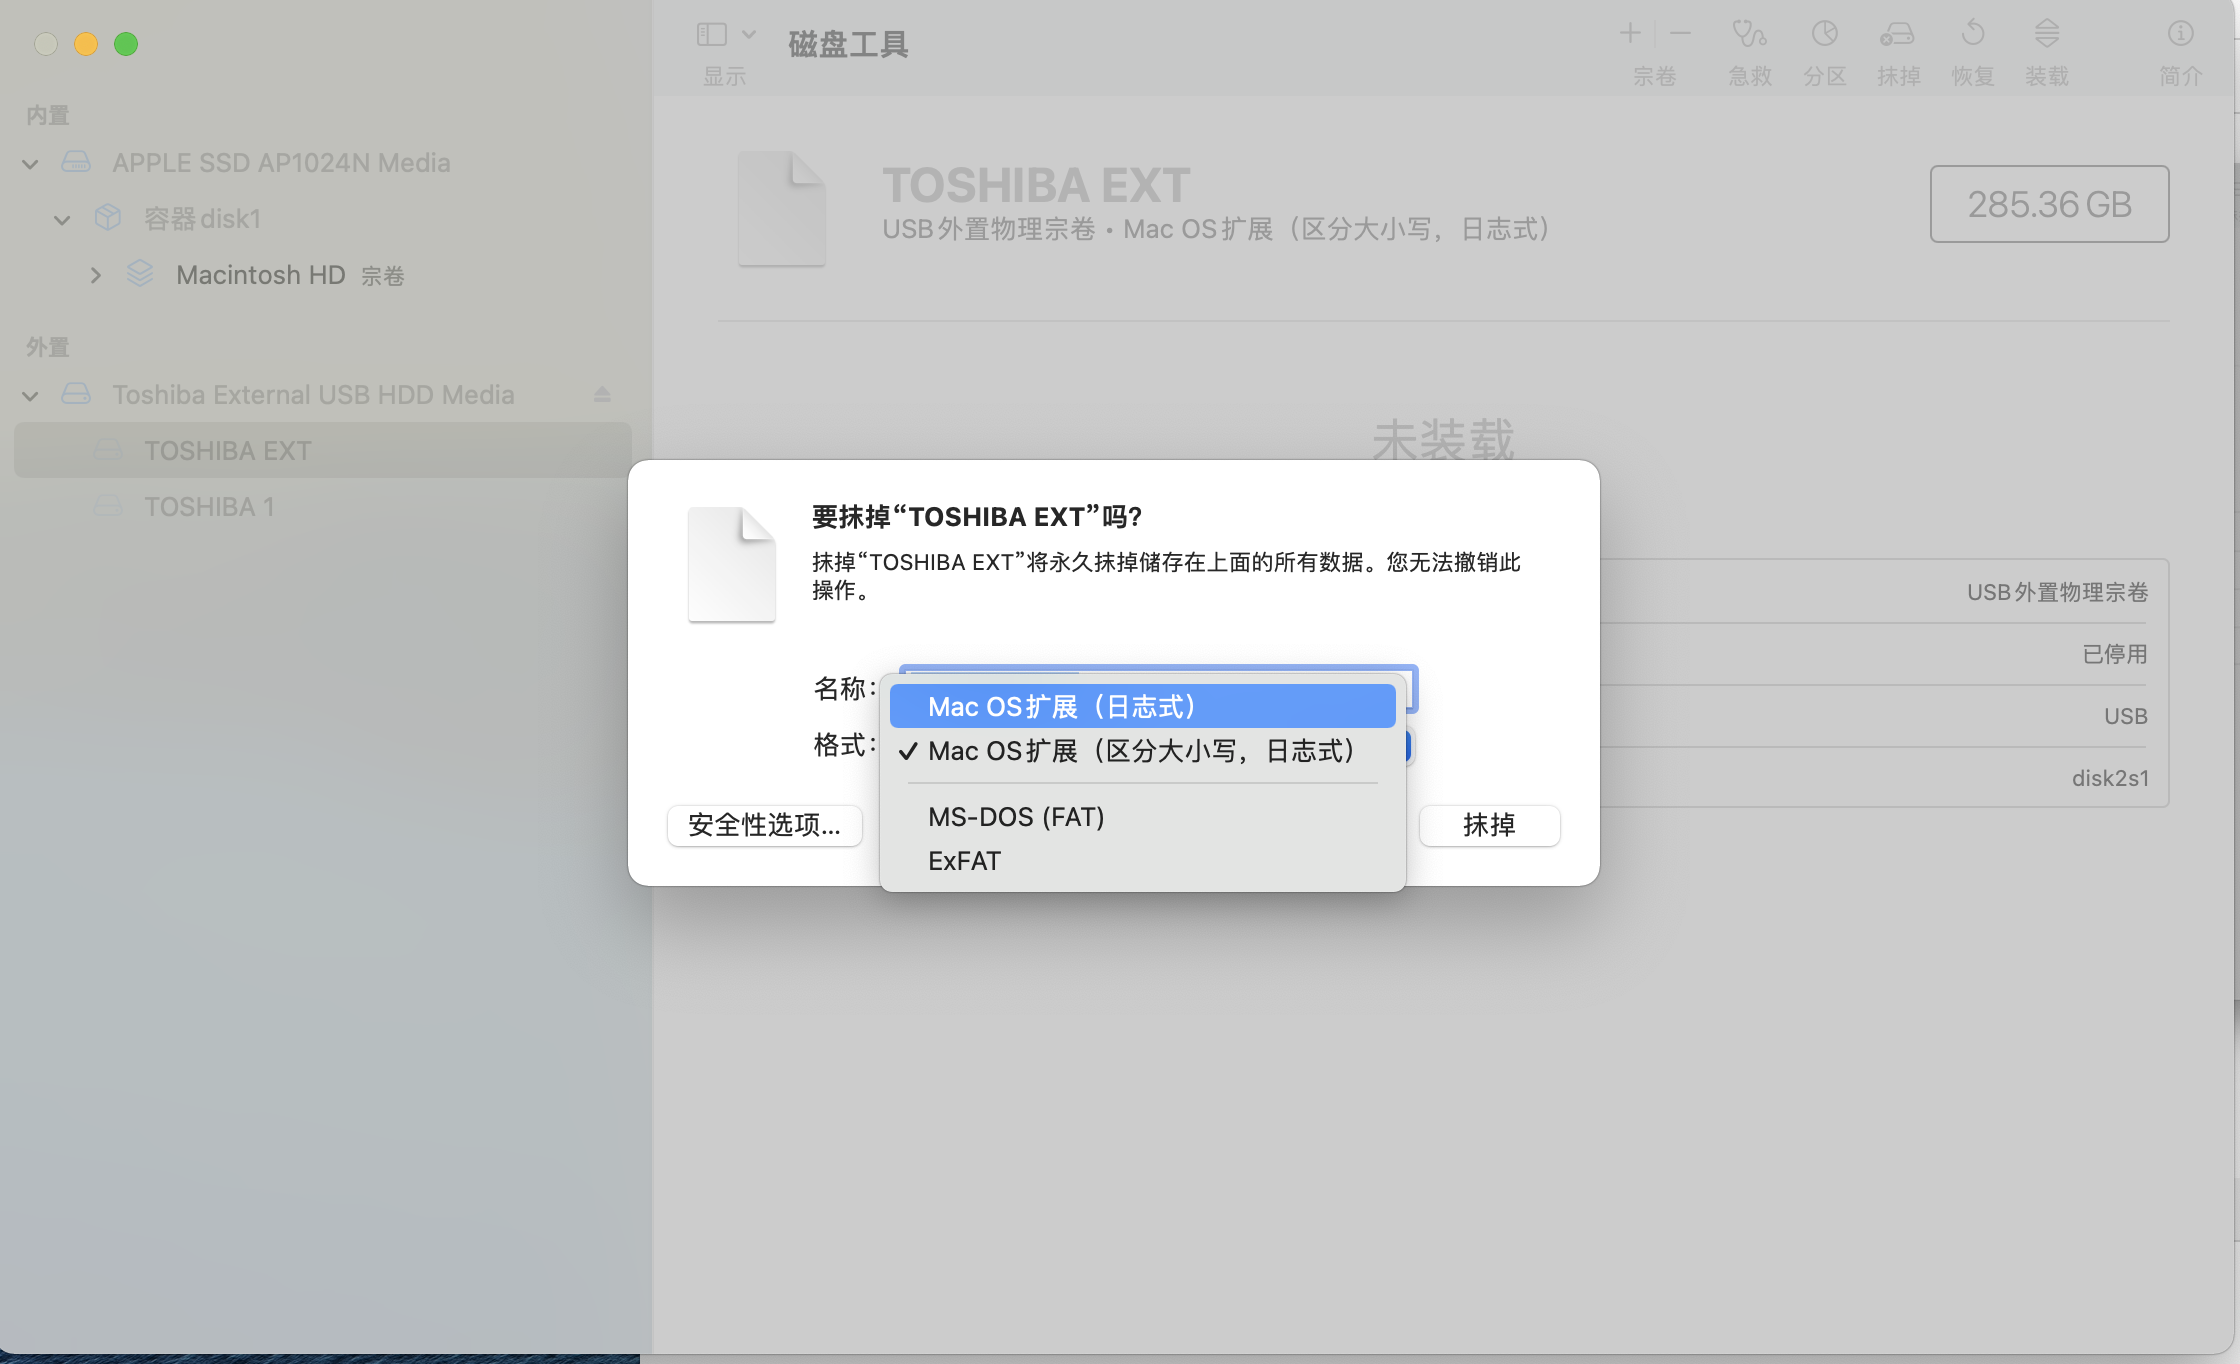Click the add volume plus icon
This screenshot has height=1364, width=2240.
coord(1630,34)
